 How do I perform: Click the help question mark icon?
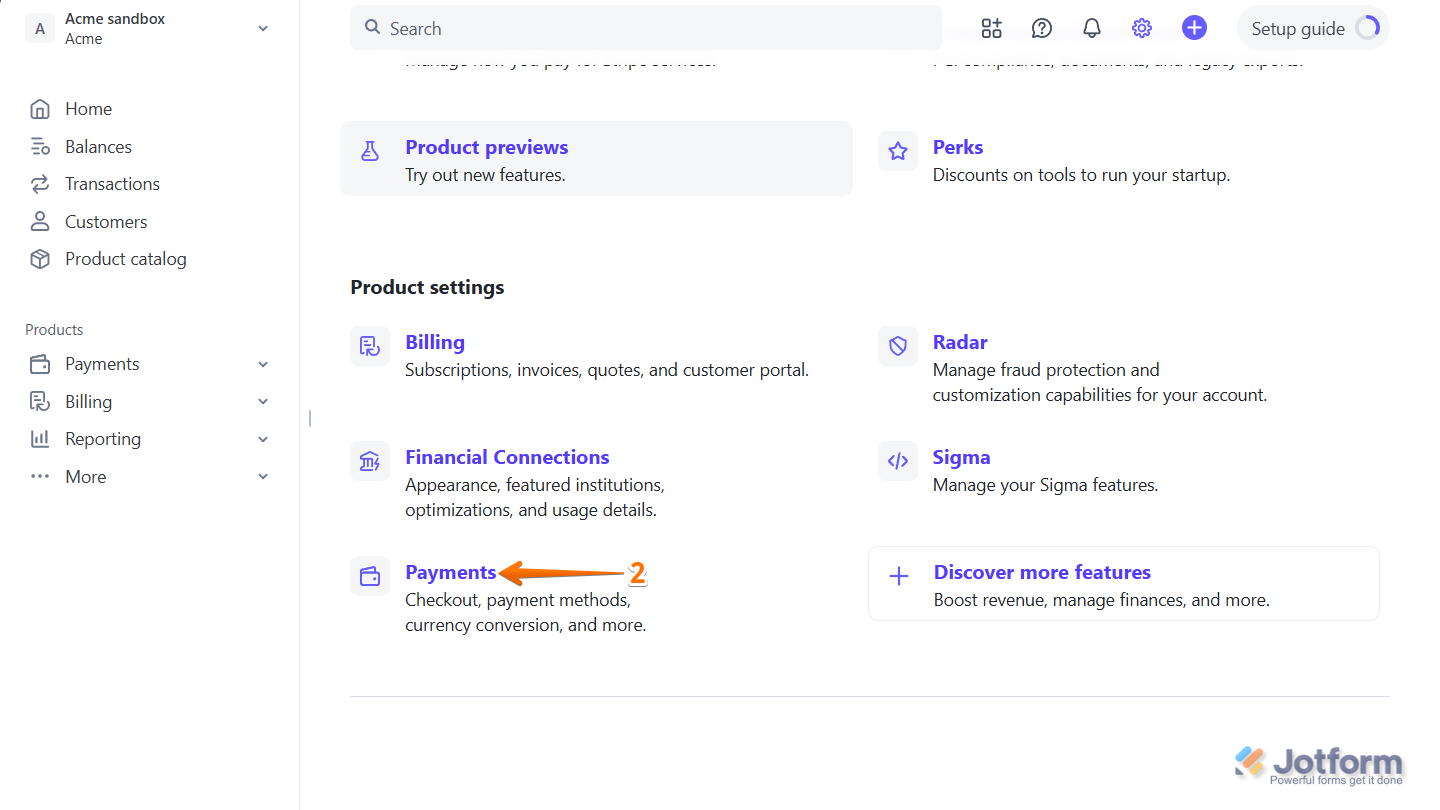[1041, 28]
